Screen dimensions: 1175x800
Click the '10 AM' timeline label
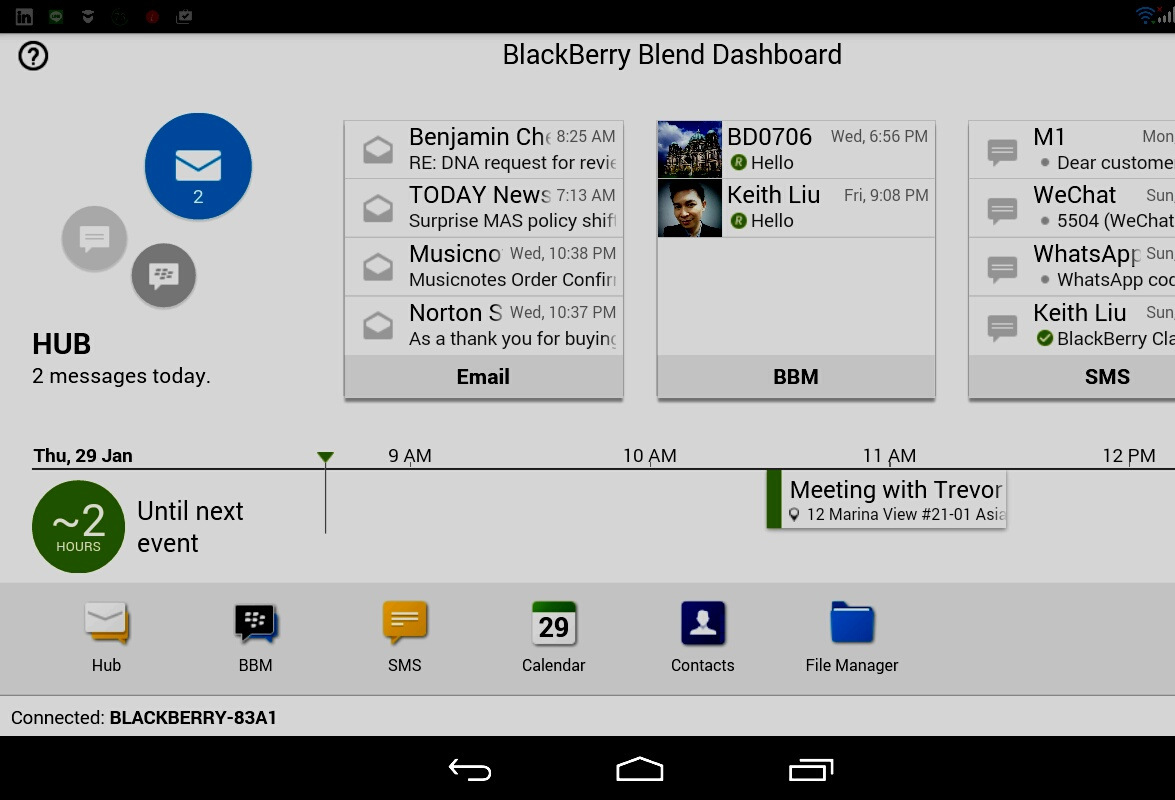[650, 455]
